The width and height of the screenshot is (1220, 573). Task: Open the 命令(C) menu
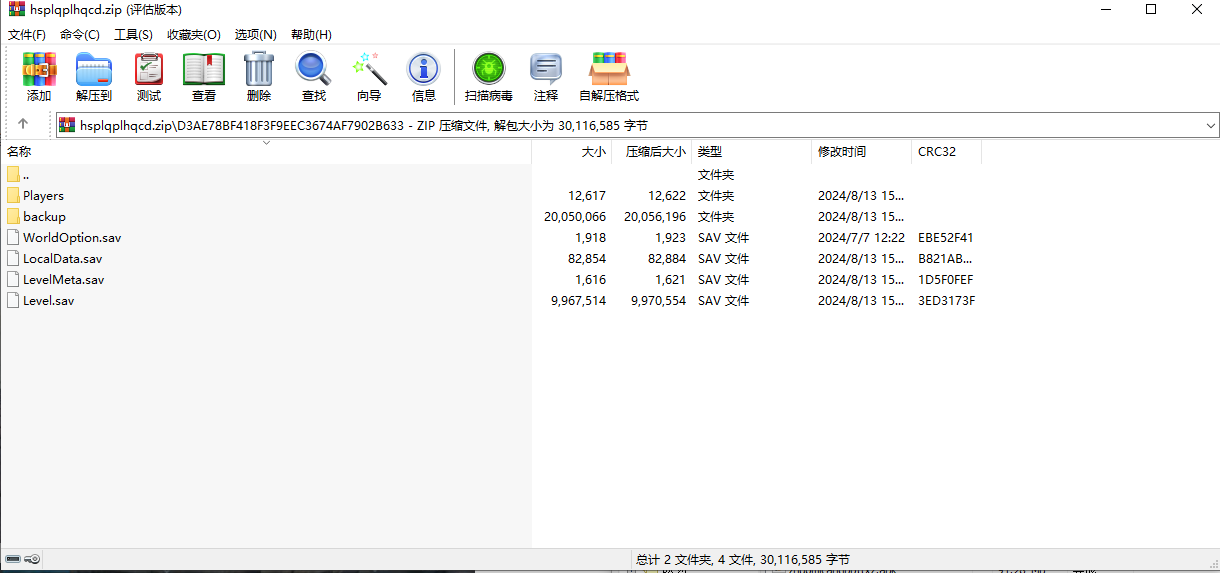(80, 34)
